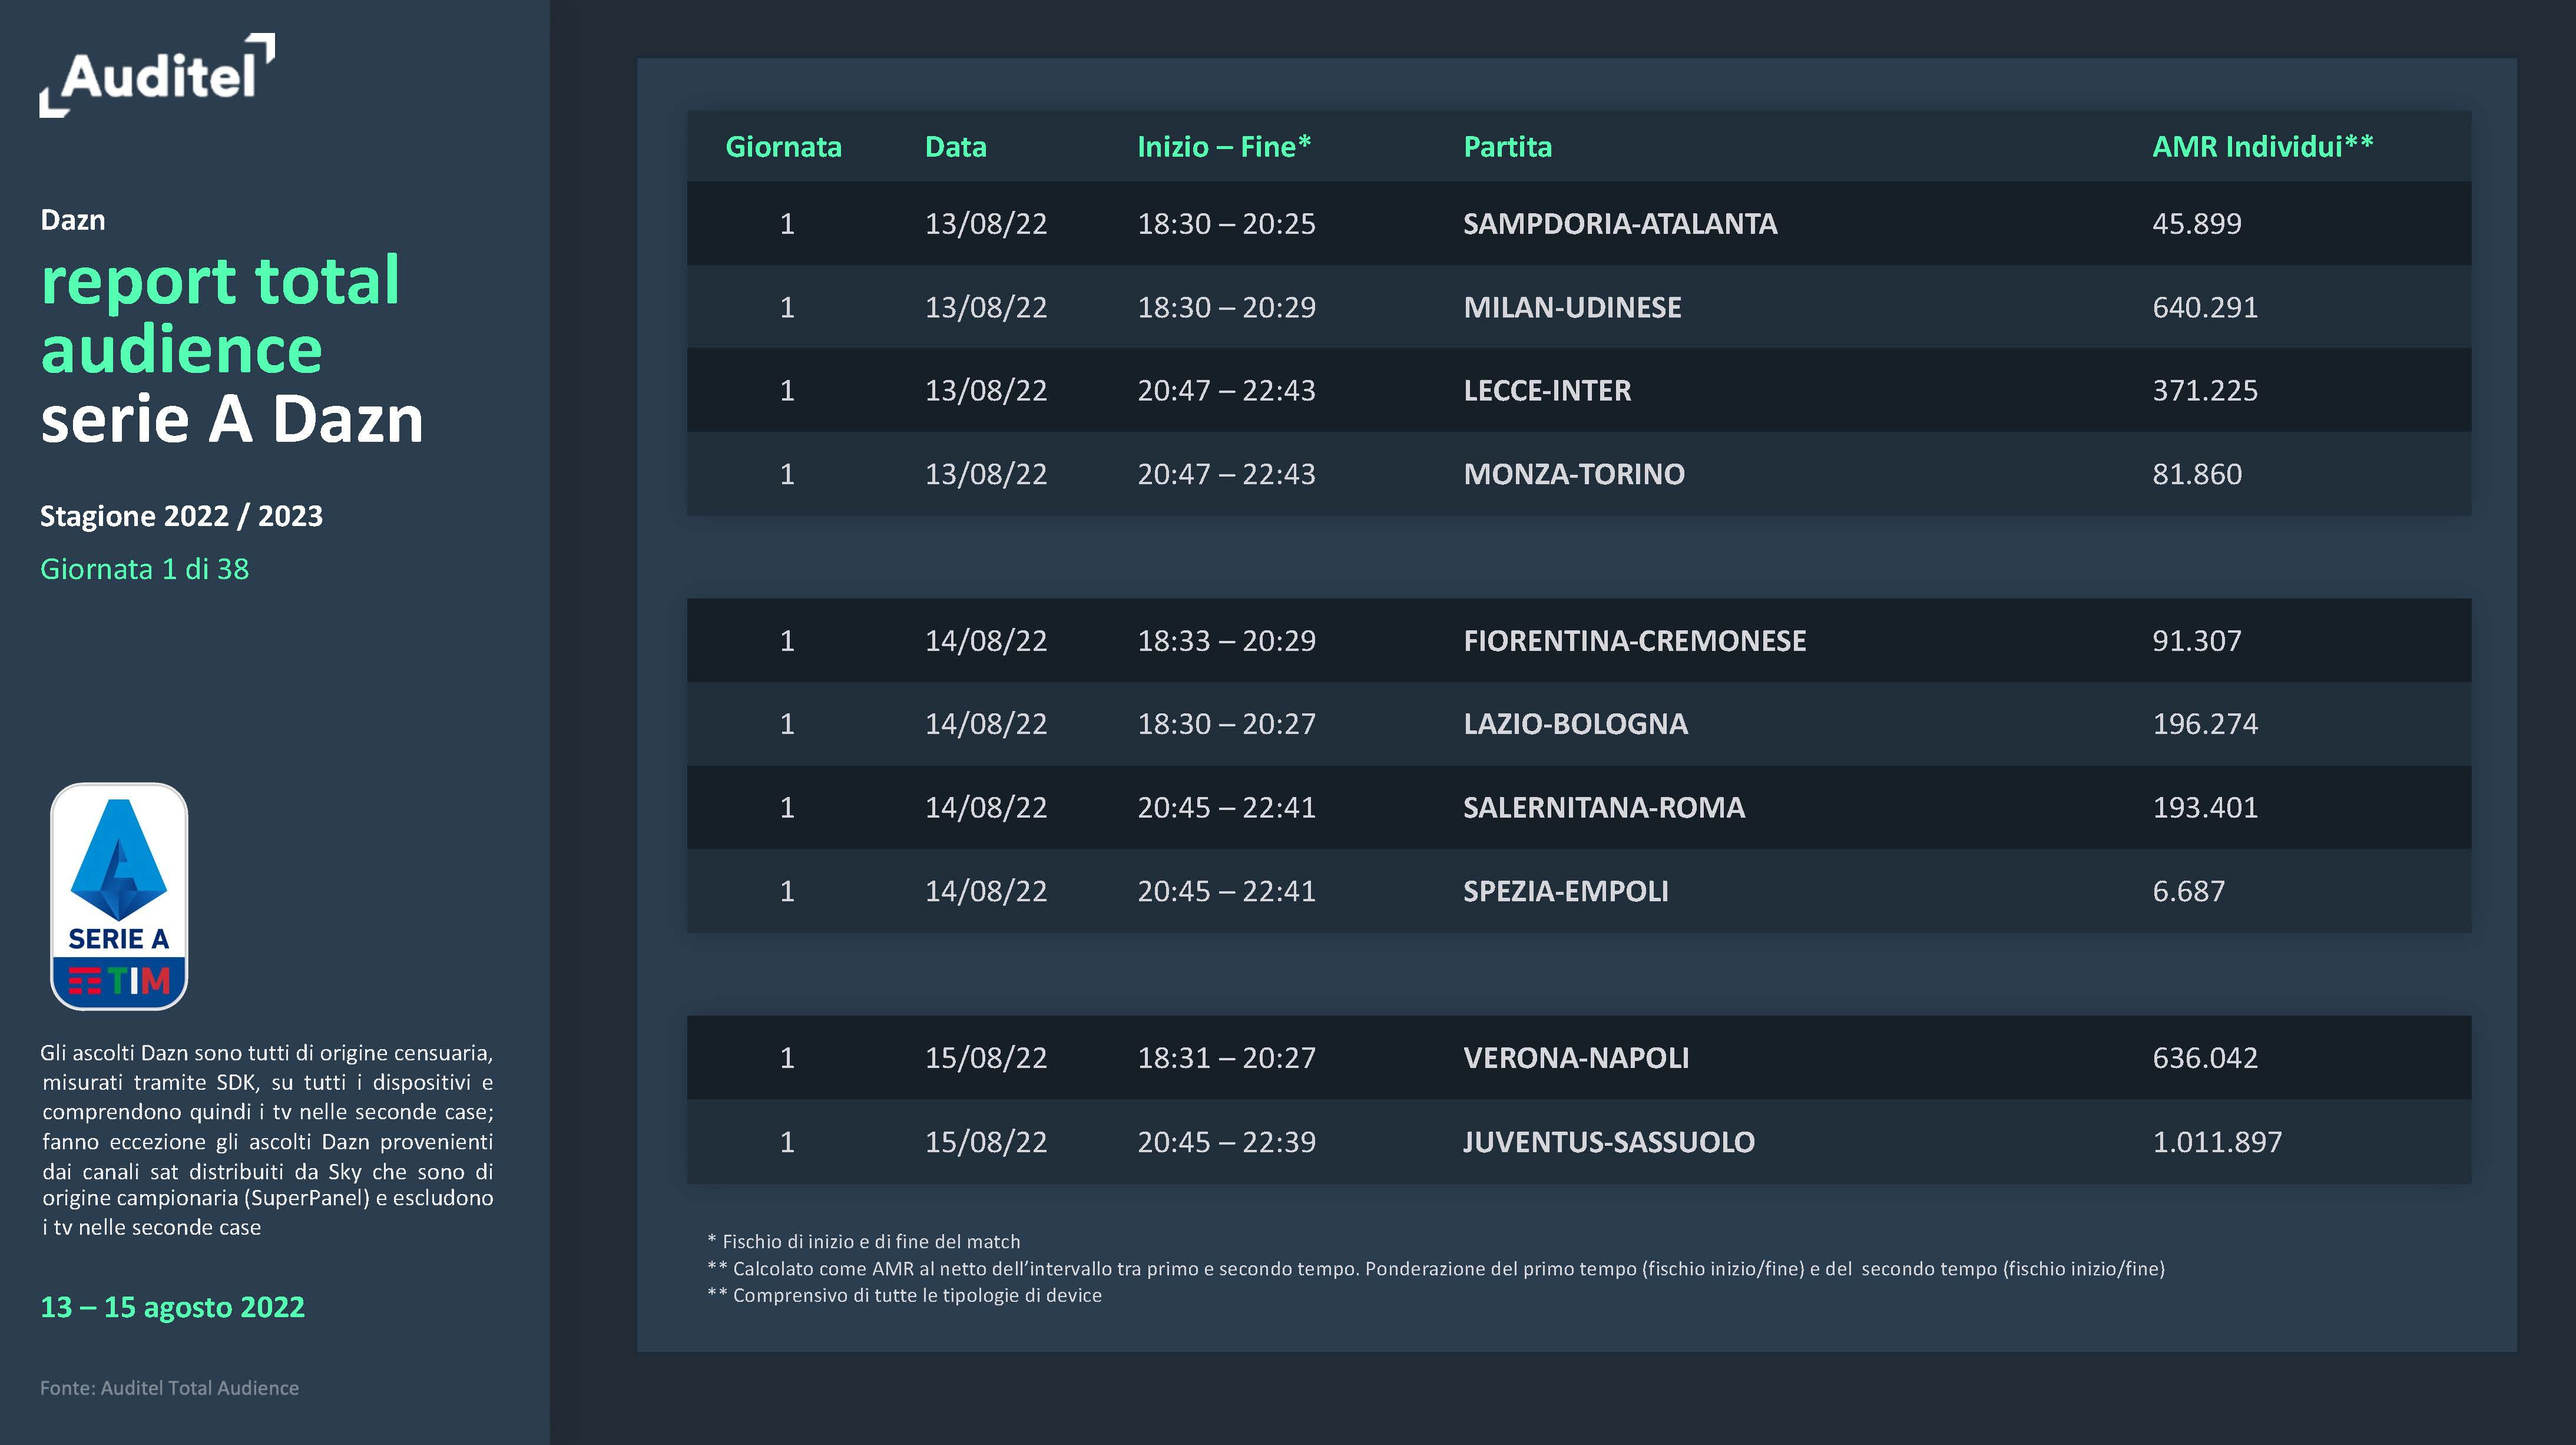Select the VERONA-NAPOLI match name

pyautogui.click(x=1576, y=1058)
